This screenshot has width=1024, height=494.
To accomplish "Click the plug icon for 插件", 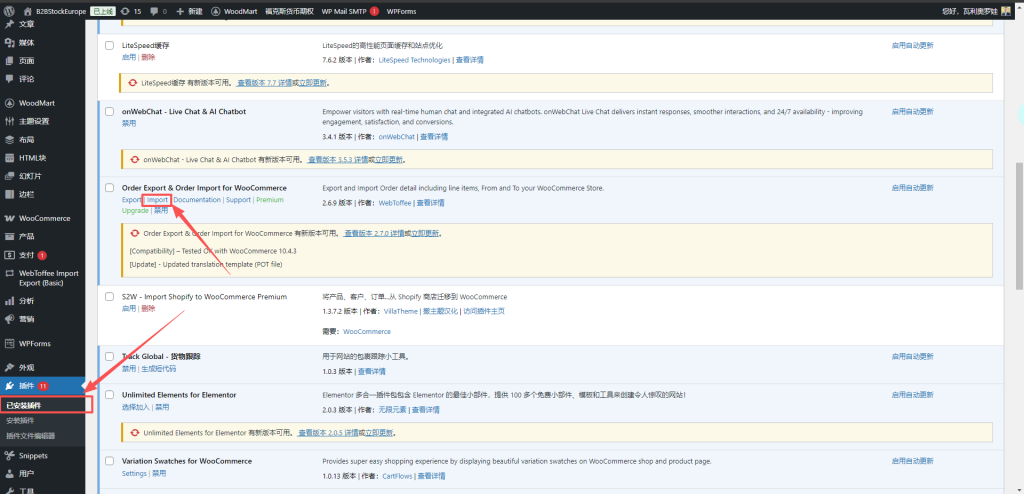I will pos(9,386).
